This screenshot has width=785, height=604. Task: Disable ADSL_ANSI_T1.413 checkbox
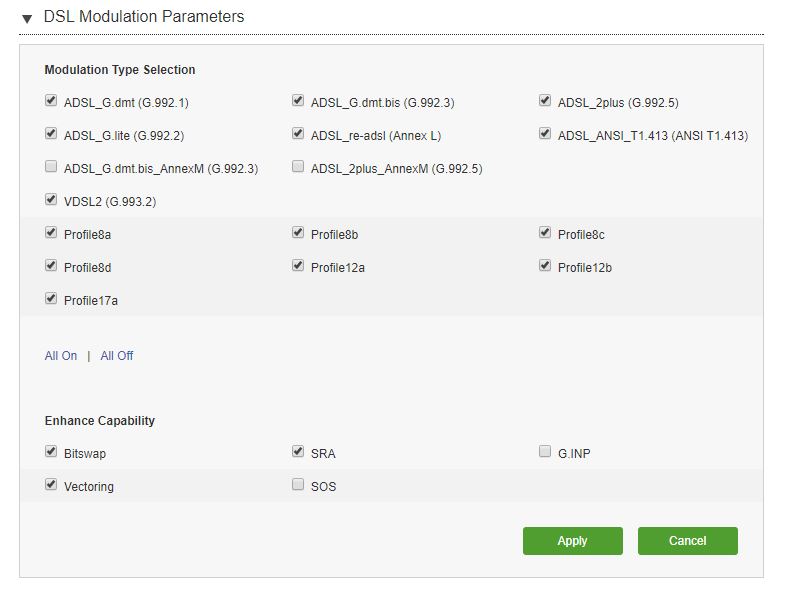point(545,133)
